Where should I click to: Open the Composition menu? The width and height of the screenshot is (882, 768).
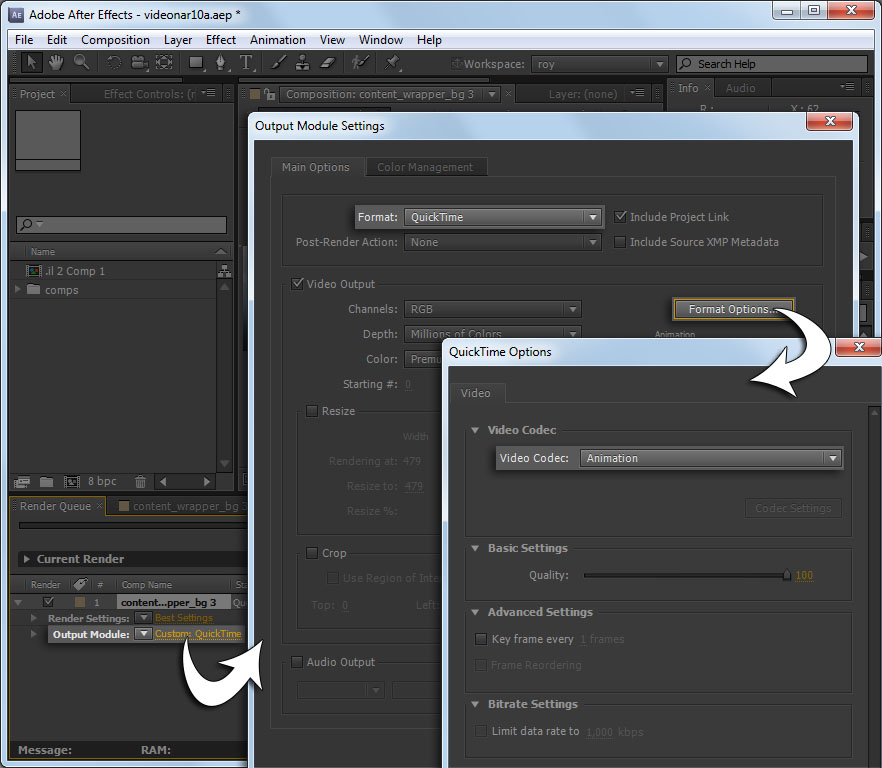115,40
